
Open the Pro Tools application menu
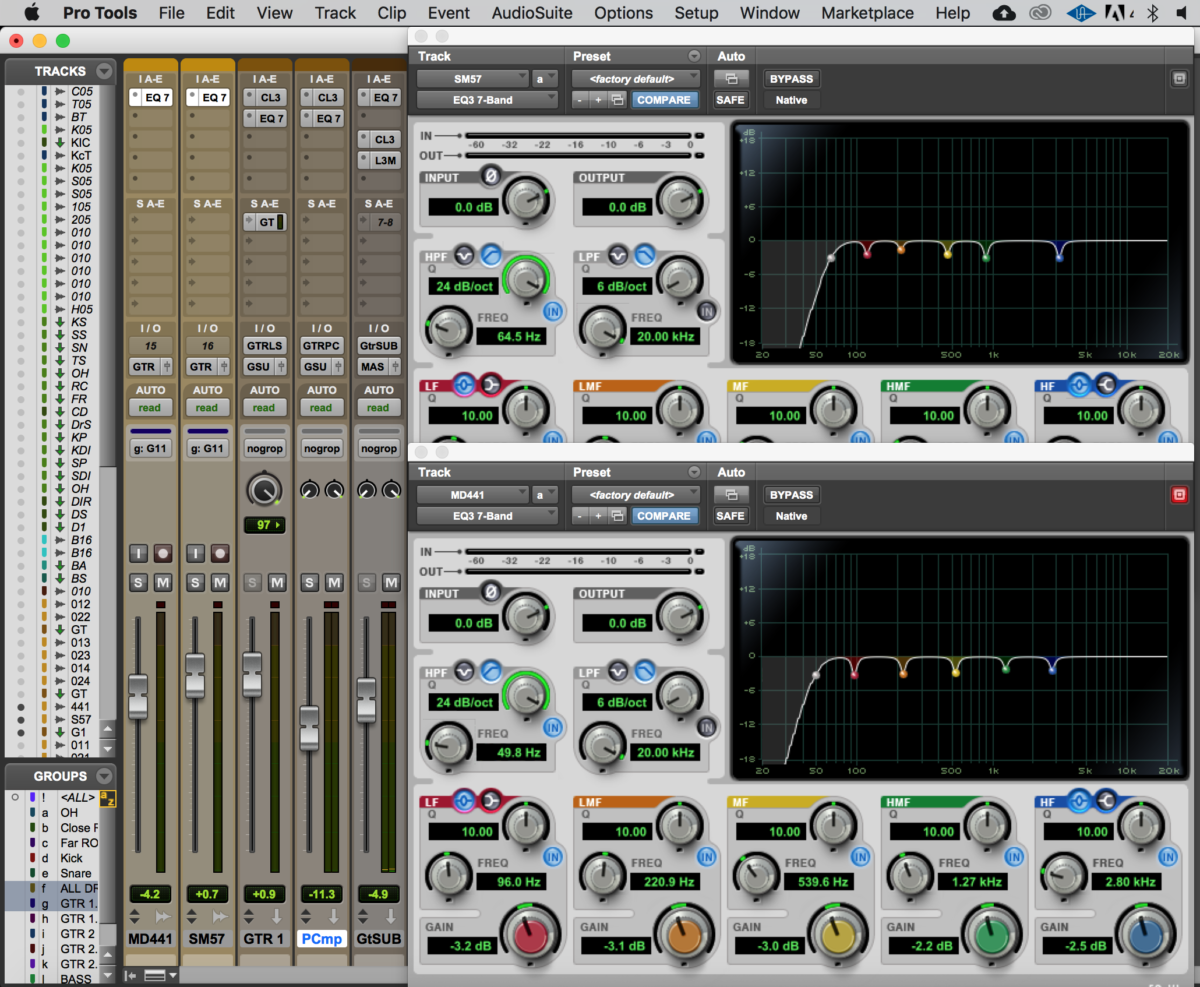(x=100, y=13)
